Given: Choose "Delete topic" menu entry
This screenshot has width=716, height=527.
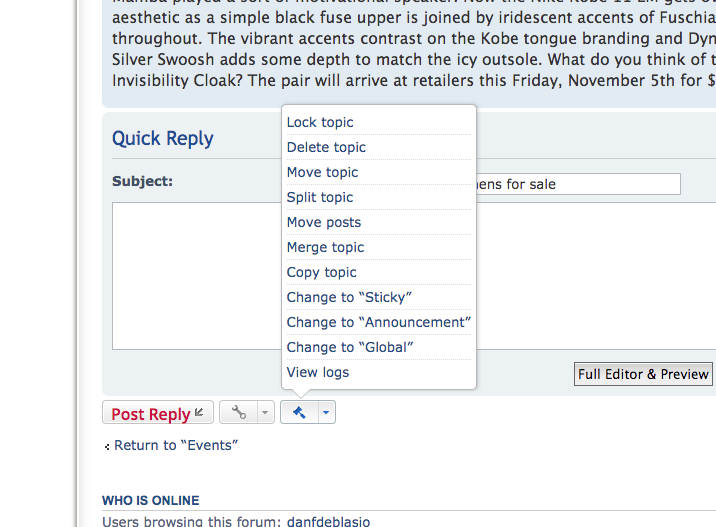Looking at the screenshot, I should click(x=326, y=147).
